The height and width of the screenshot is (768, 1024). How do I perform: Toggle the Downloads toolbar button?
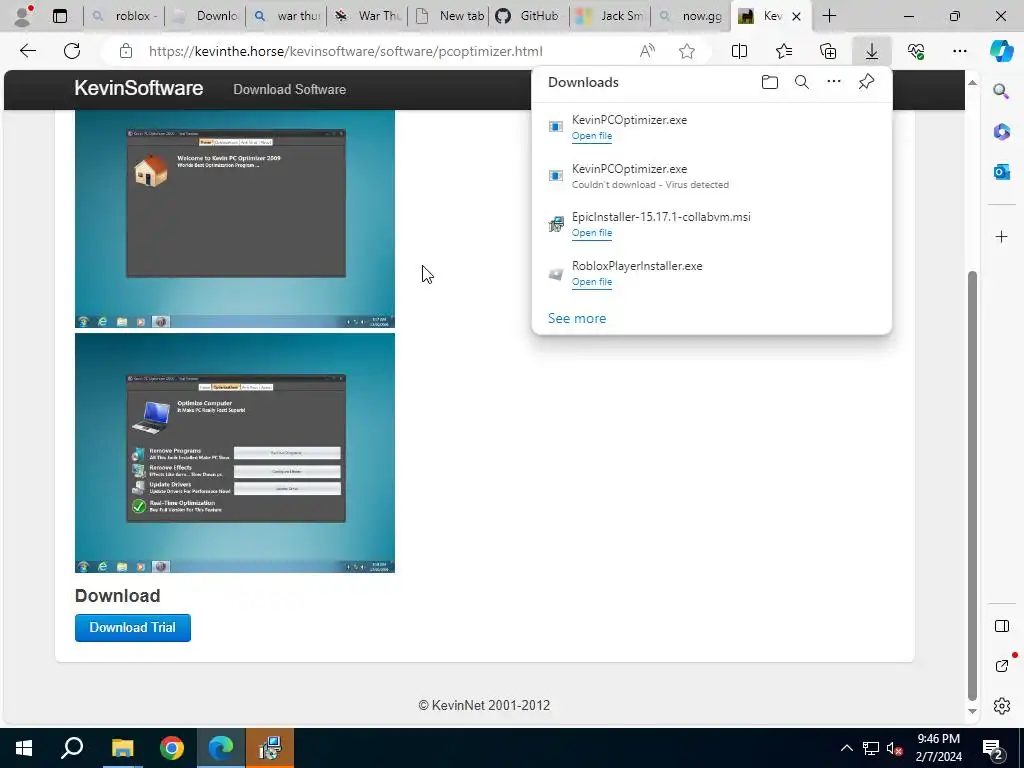872,51
